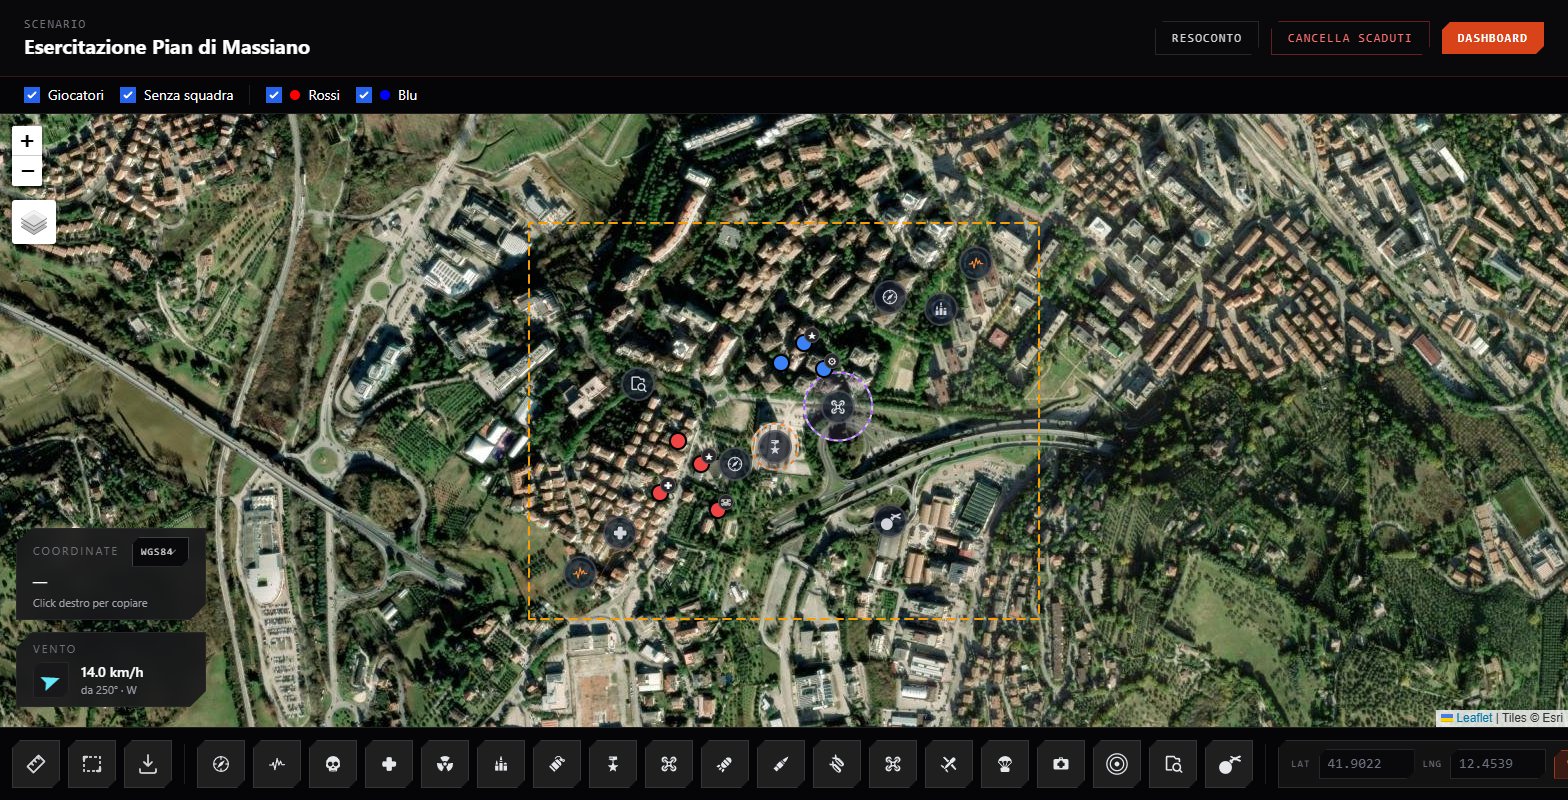Select the ruler measurement tool
This screenshot has width=1568, height=800.
(x=36, y=765)
